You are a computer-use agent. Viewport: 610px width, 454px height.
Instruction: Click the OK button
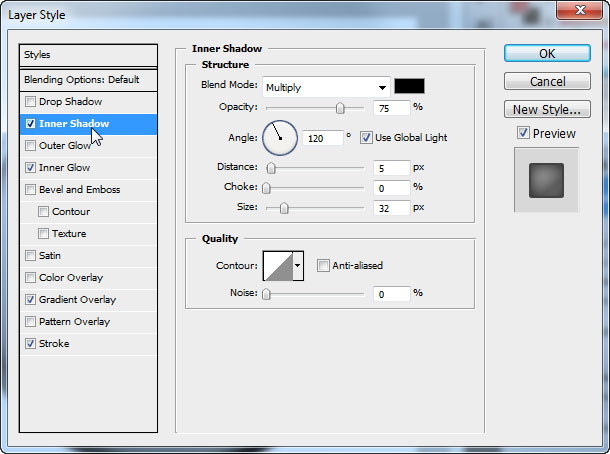pyautogui.click(x=547, y=53)
